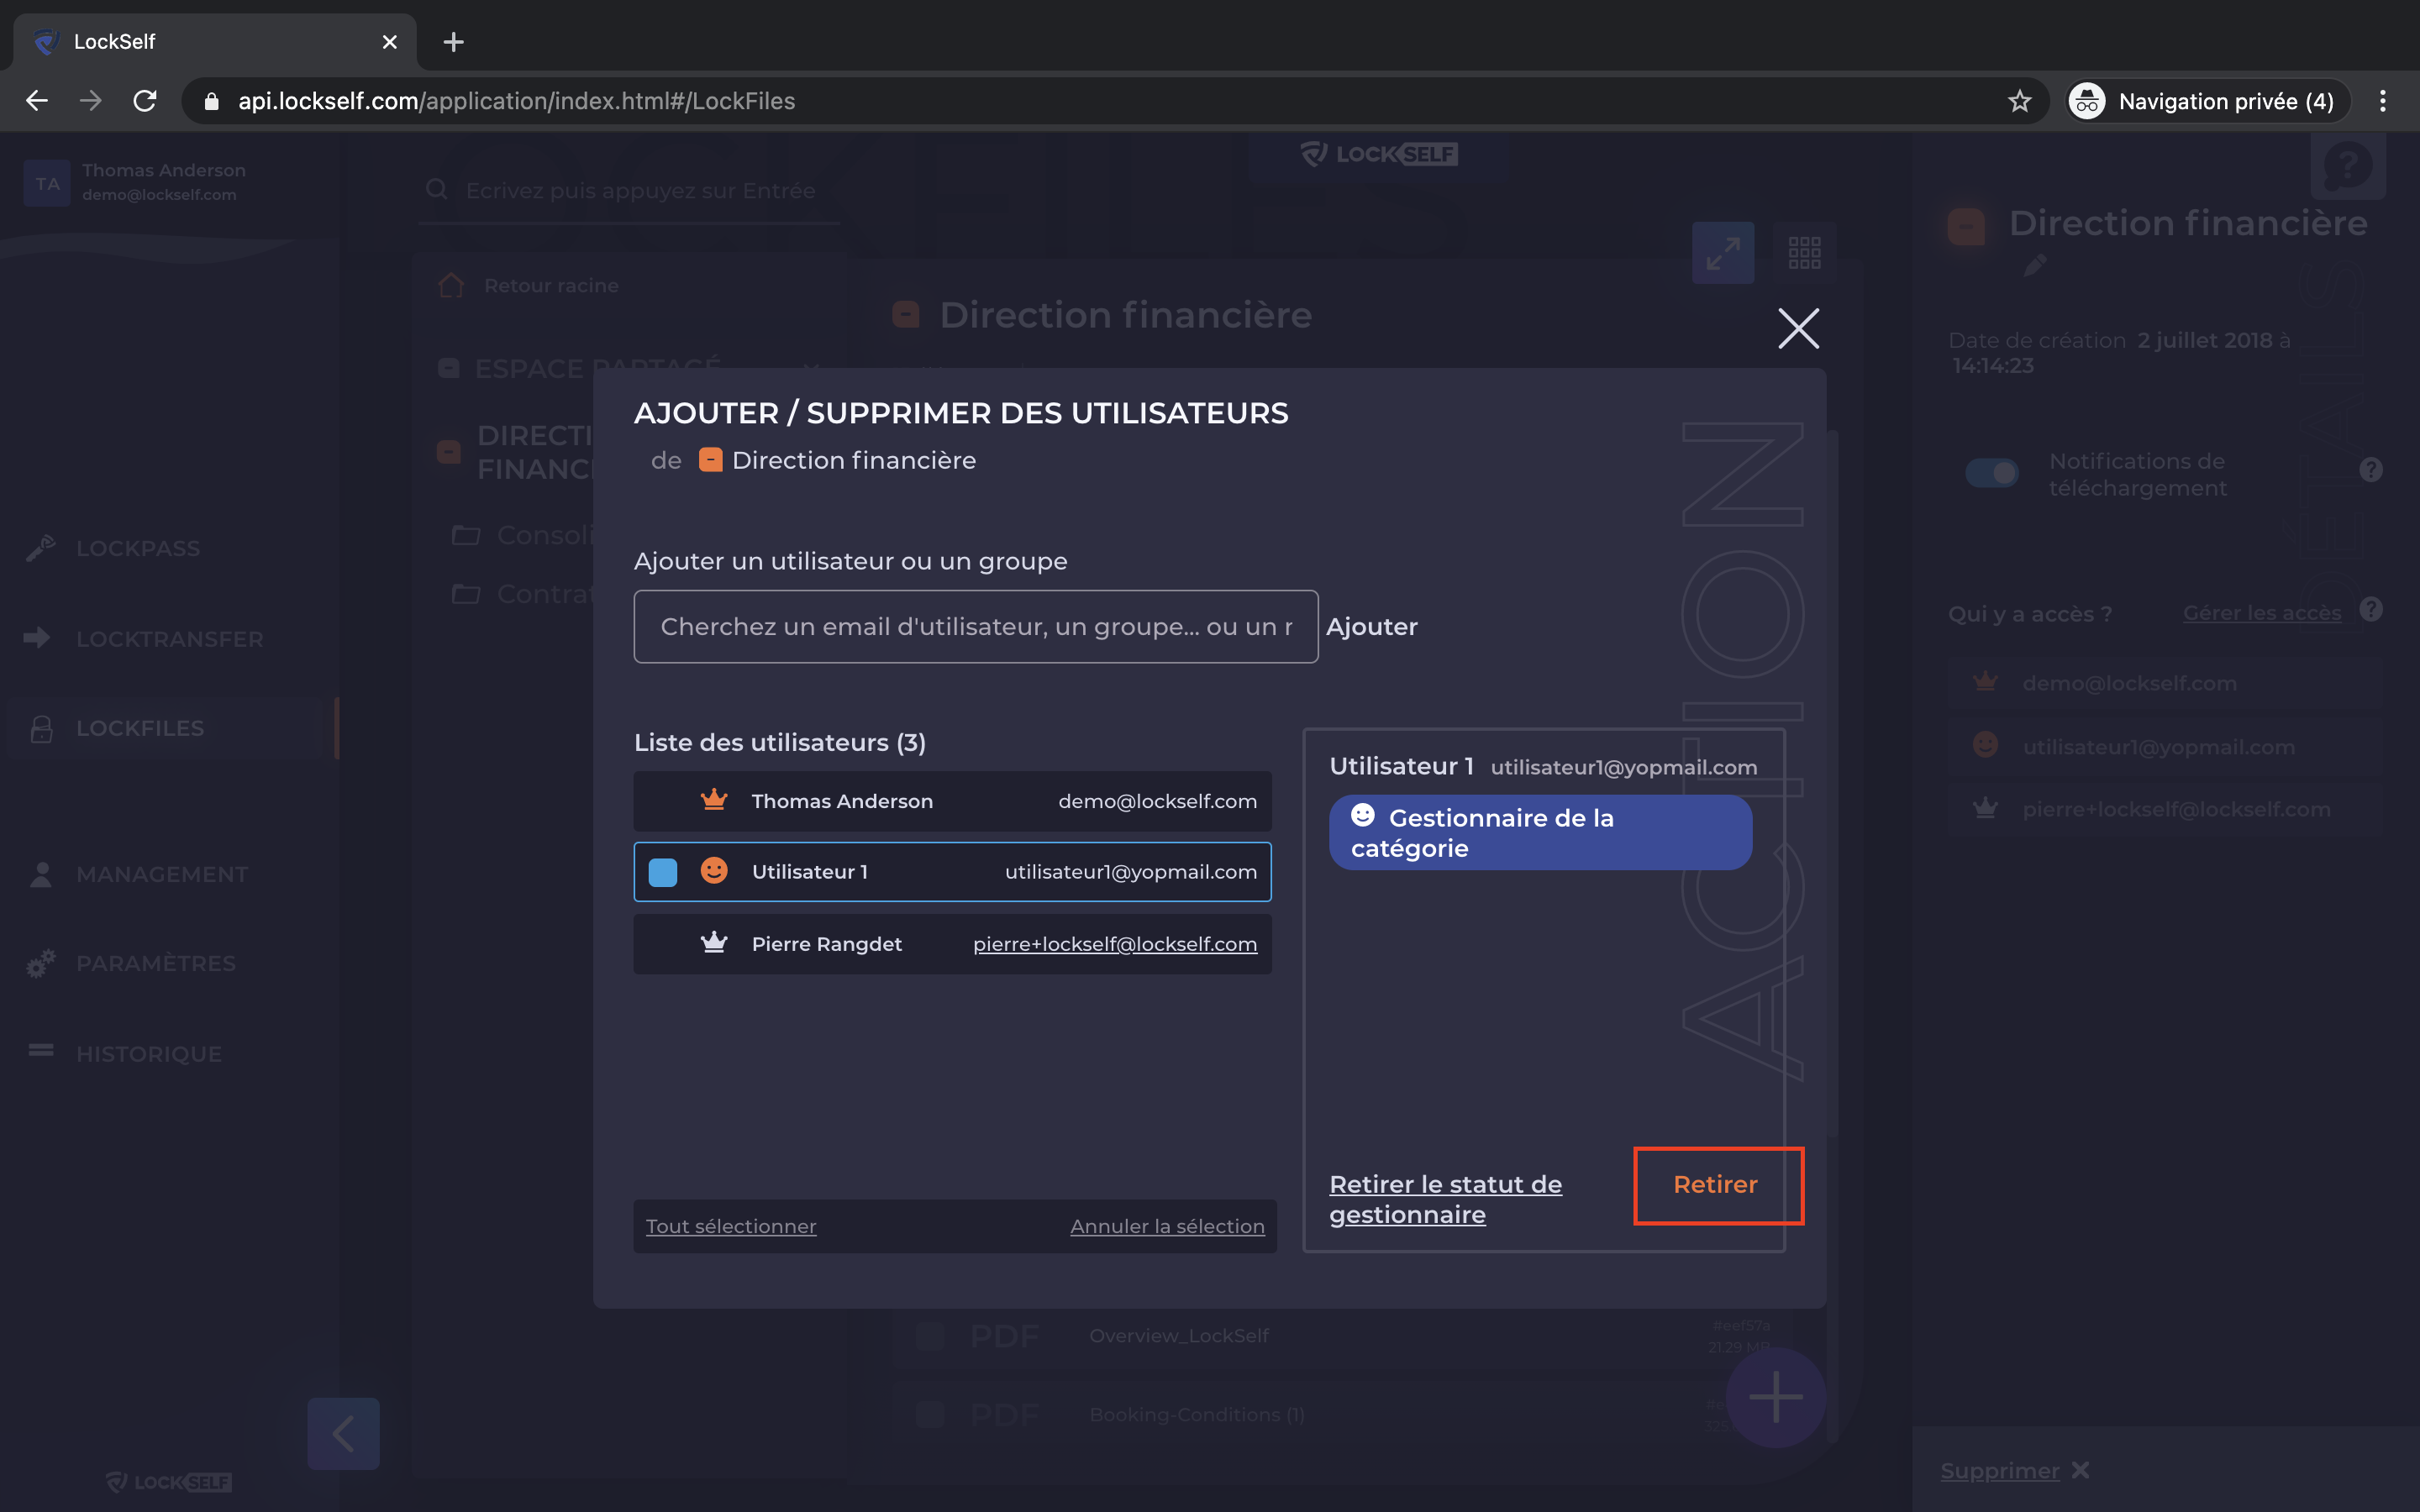
Task: Click Utilisateur 1's smiley icon in list
Action: pos(714,871)
